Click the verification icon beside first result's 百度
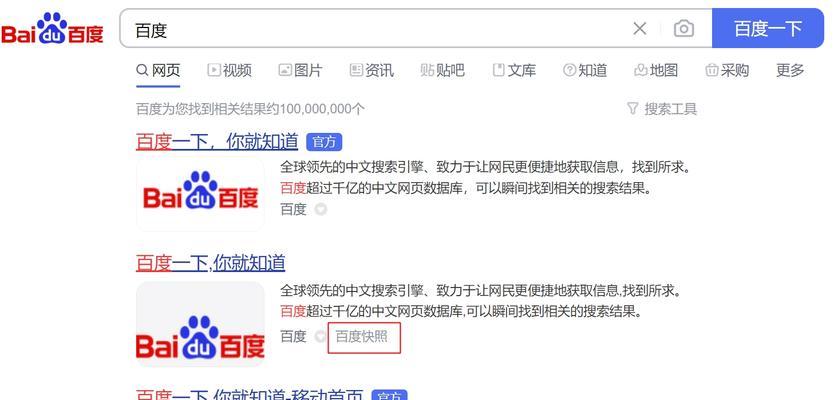Image resolution: width=838 pixels, height=400 pixels. [x=320, y=209]
